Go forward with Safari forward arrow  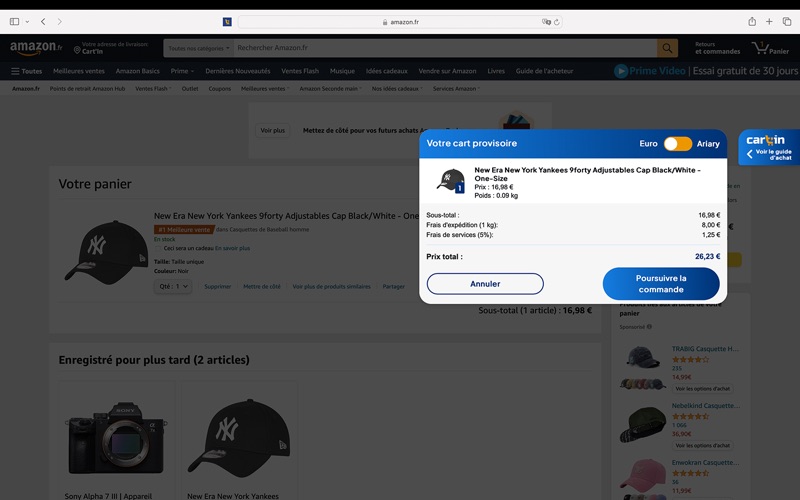60,21
